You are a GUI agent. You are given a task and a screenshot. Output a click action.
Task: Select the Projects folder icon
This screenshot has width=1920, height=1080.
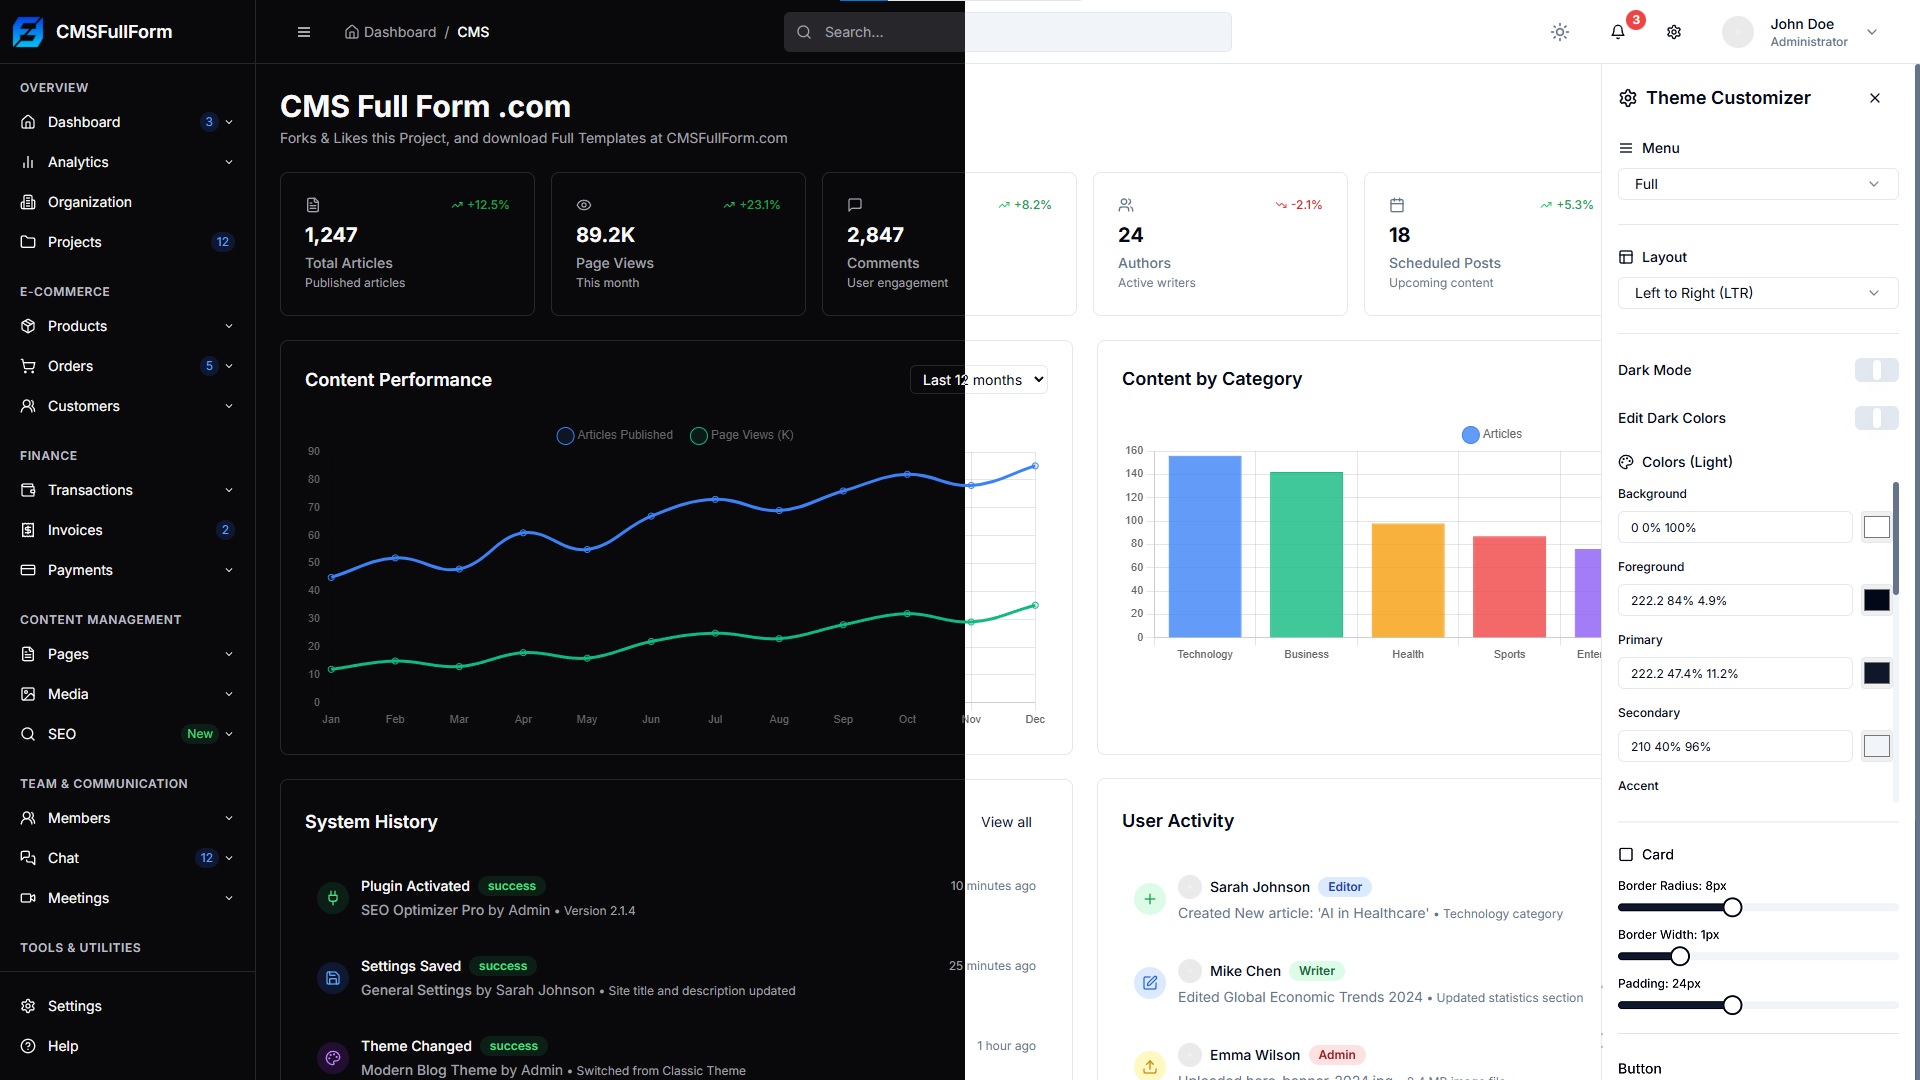(28, 242)
